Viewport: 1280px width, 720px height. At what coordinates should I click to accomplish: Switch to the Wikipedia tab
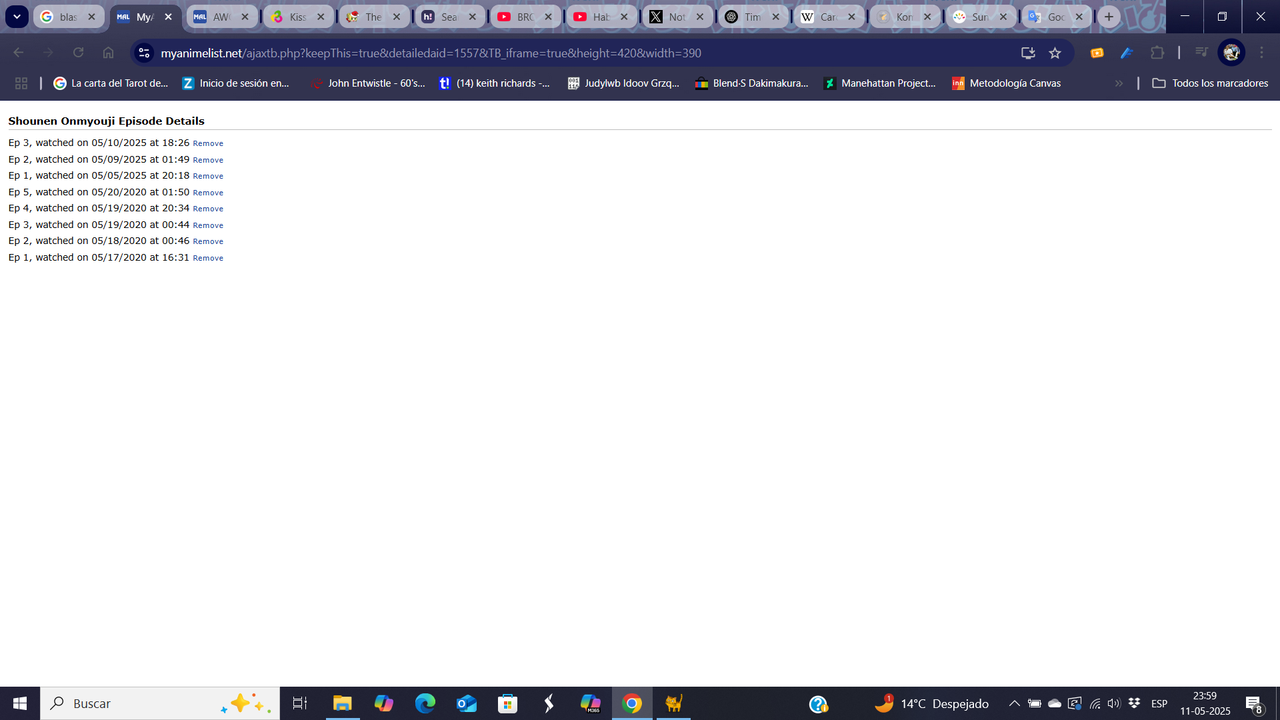point(825,16)
